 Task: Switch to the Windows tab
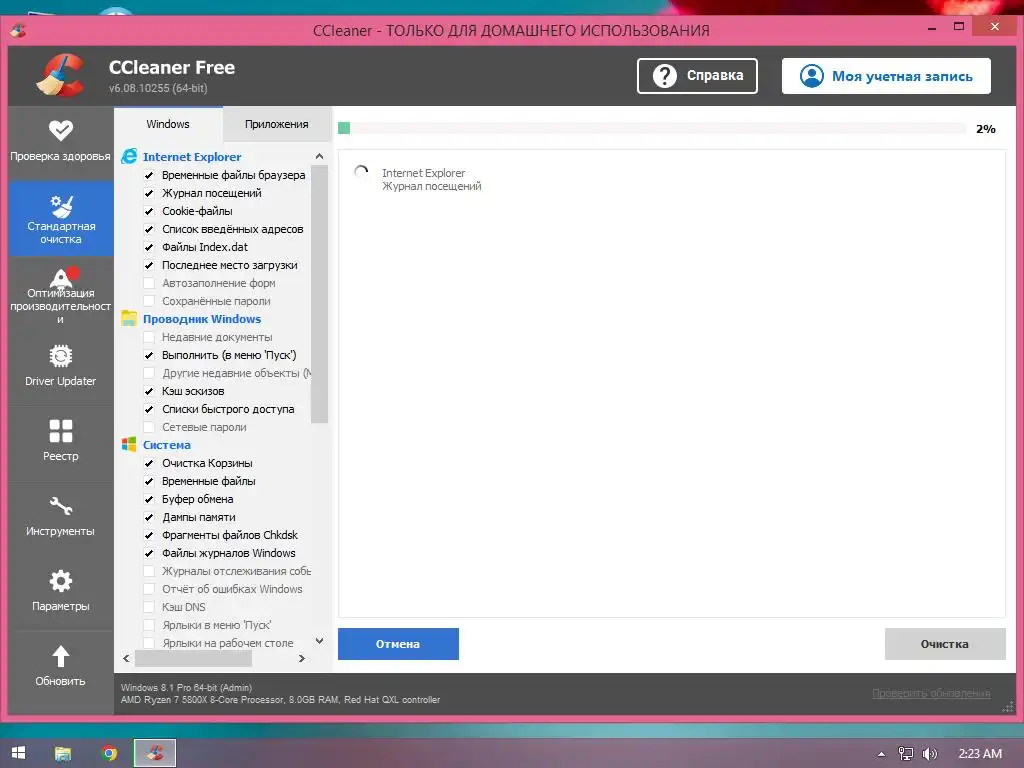pyautogui.click(x=168, y=124)
